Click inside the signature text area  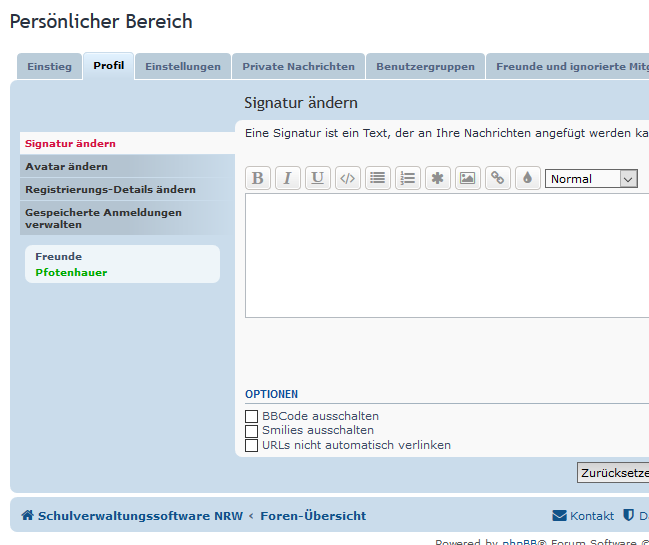(446, 255)
